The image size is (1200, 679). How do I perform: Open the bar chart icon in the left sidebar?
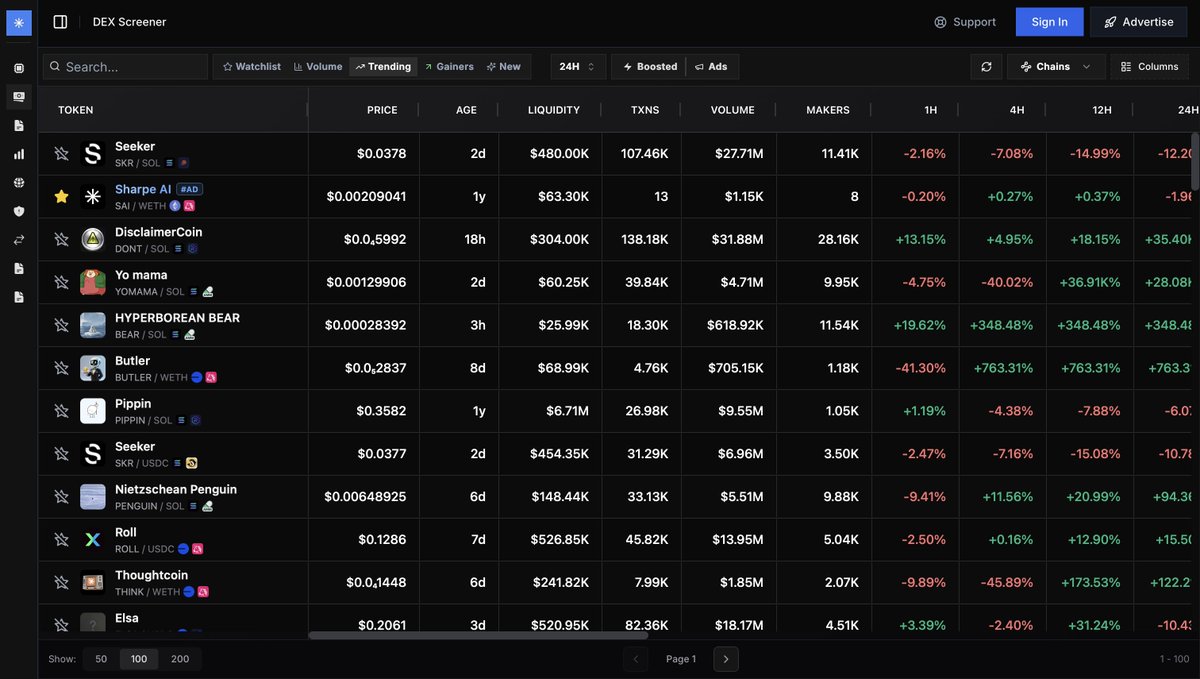[19, 154]
